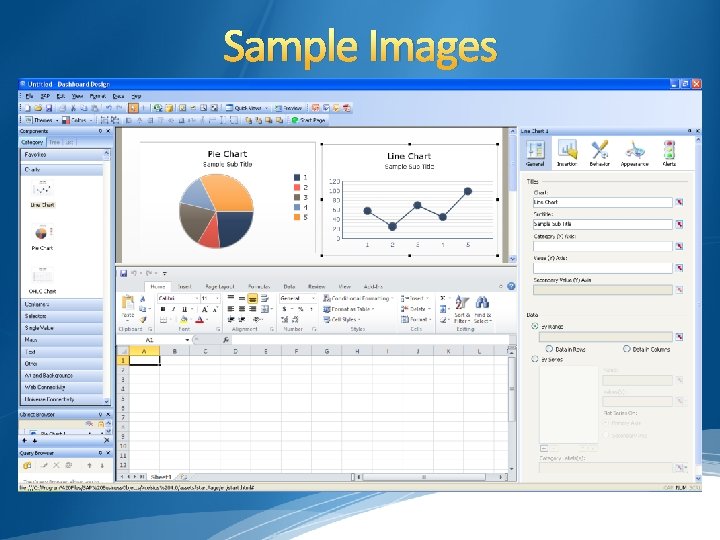Open the Appearance properties tab
Image resolution: width=720 pixels, height=540 pixels.
click(x=635, y=154)
